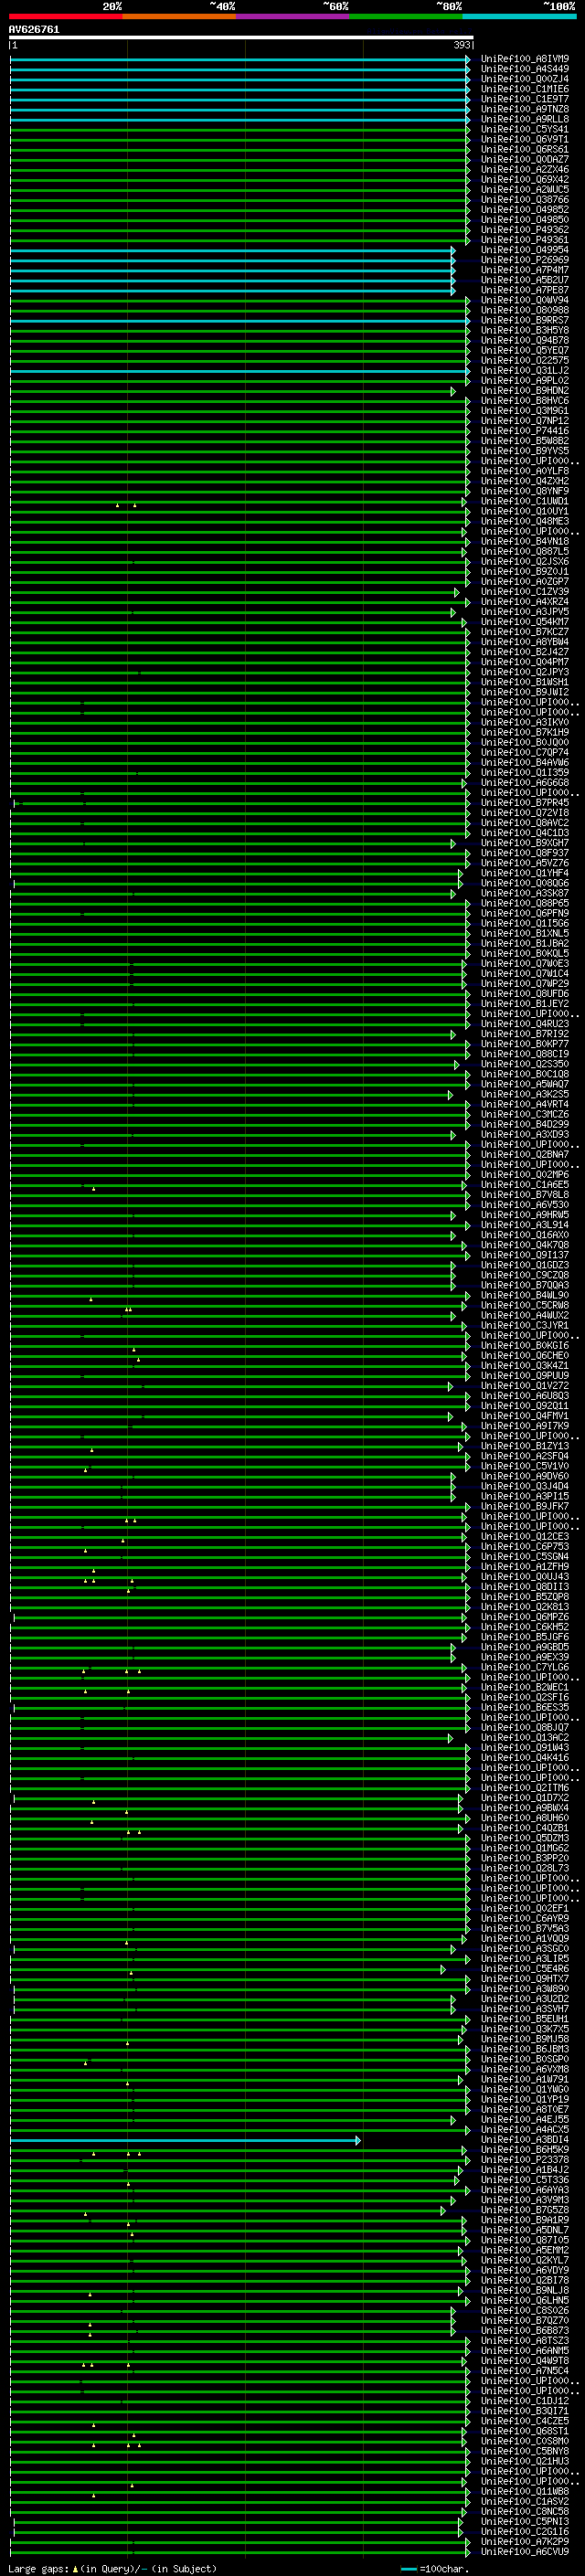This screenshot has width=585, height=2576.
Task: Select the UniRef100_Q88CI9 label
Action: [x=525, y=1054]
